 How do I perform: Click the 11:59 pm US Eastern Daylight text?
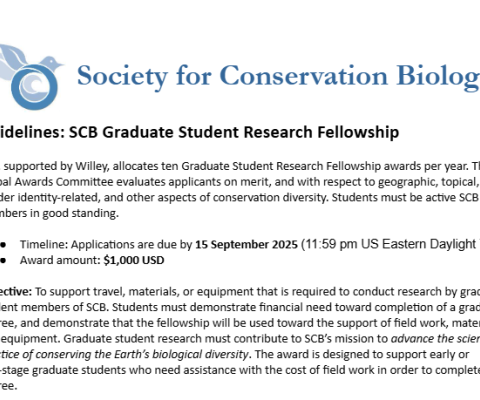click(x=391, y=244)
